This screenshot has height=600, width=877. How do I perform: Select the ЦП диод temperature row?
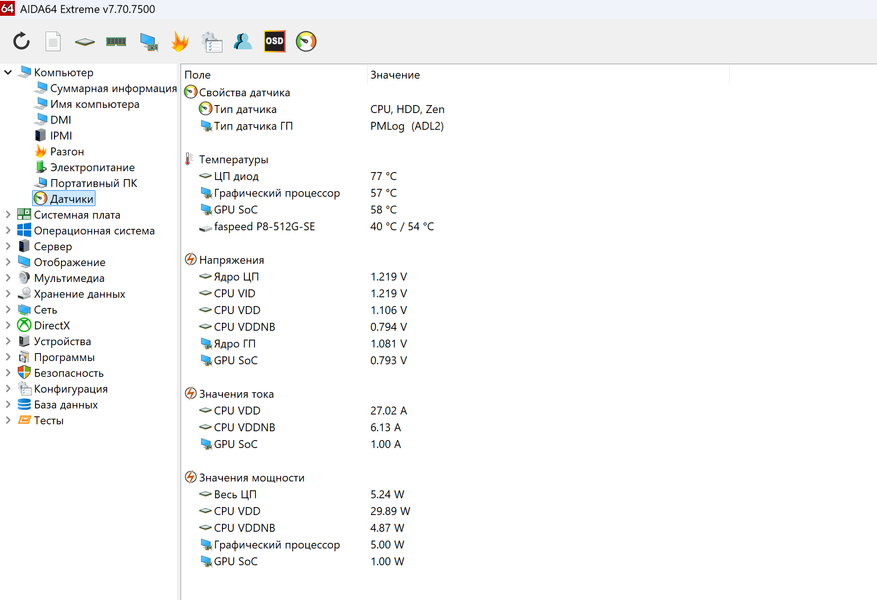(x=236, y=176)
